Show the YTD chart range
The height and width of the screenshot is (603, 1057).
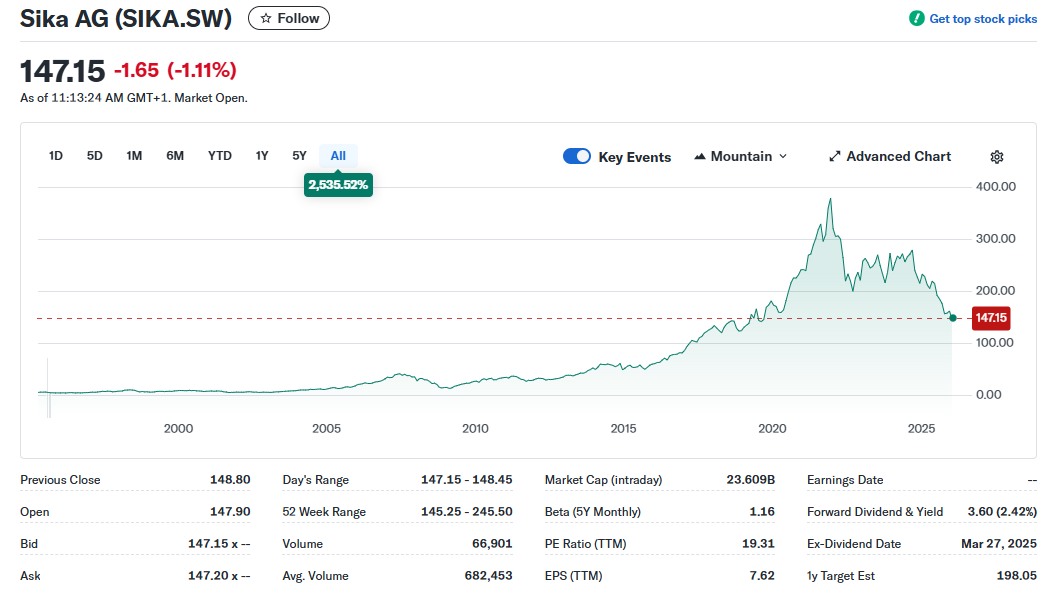pyautogui.click(x=220, y=156)
